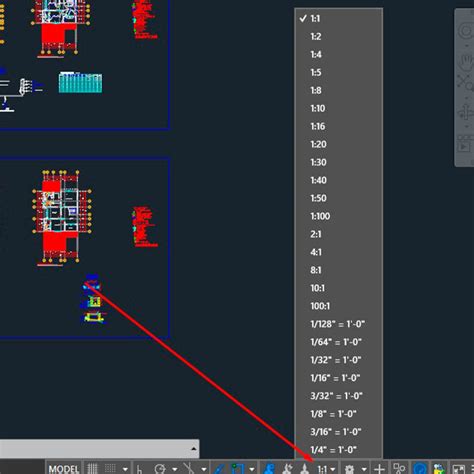This screenshot has height=474, width=474.
Task: Toggle Ortho mode icon
Action: [139, 469]
